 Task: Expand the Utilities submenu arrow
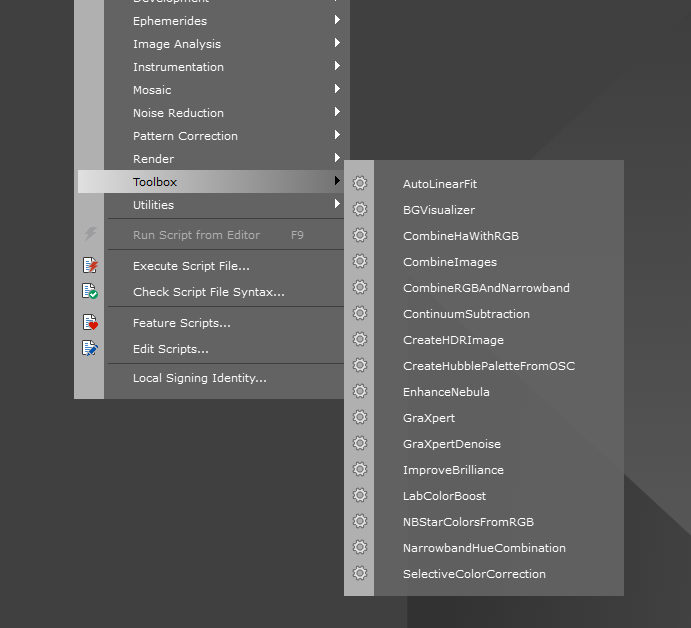[337, 204]
